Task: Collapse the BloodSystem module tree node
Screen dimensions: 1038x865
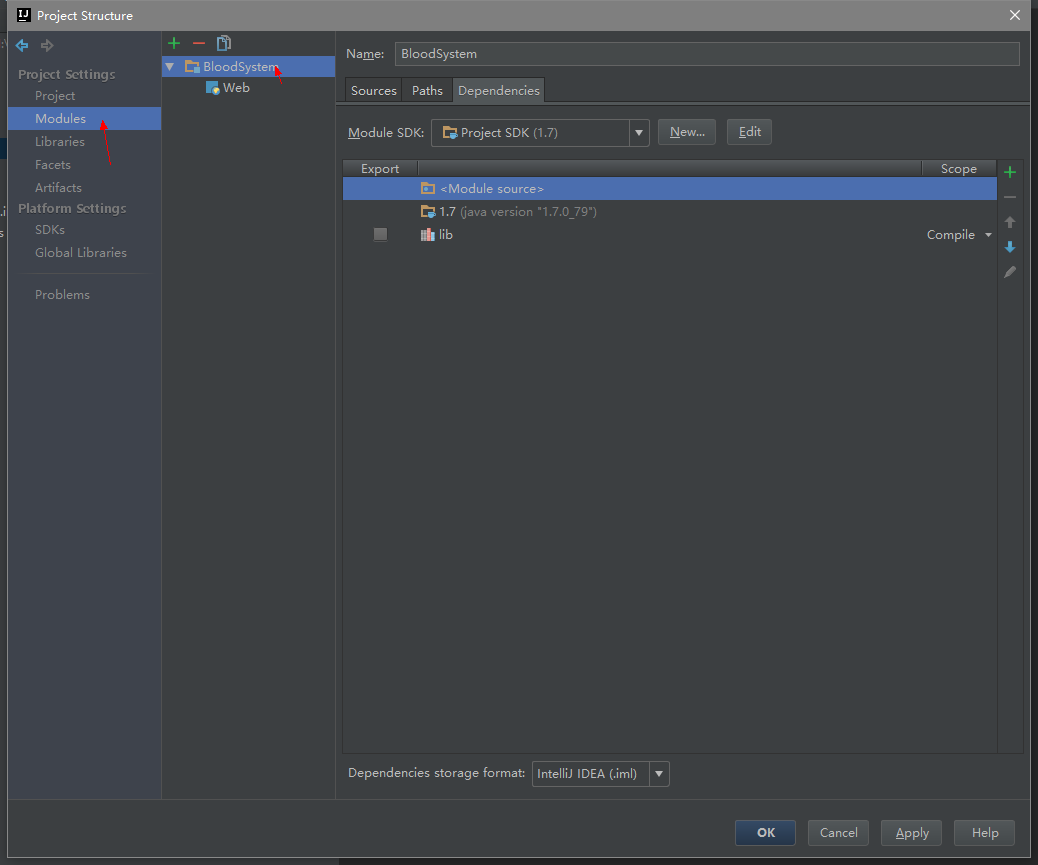Action: pos(170,66)
